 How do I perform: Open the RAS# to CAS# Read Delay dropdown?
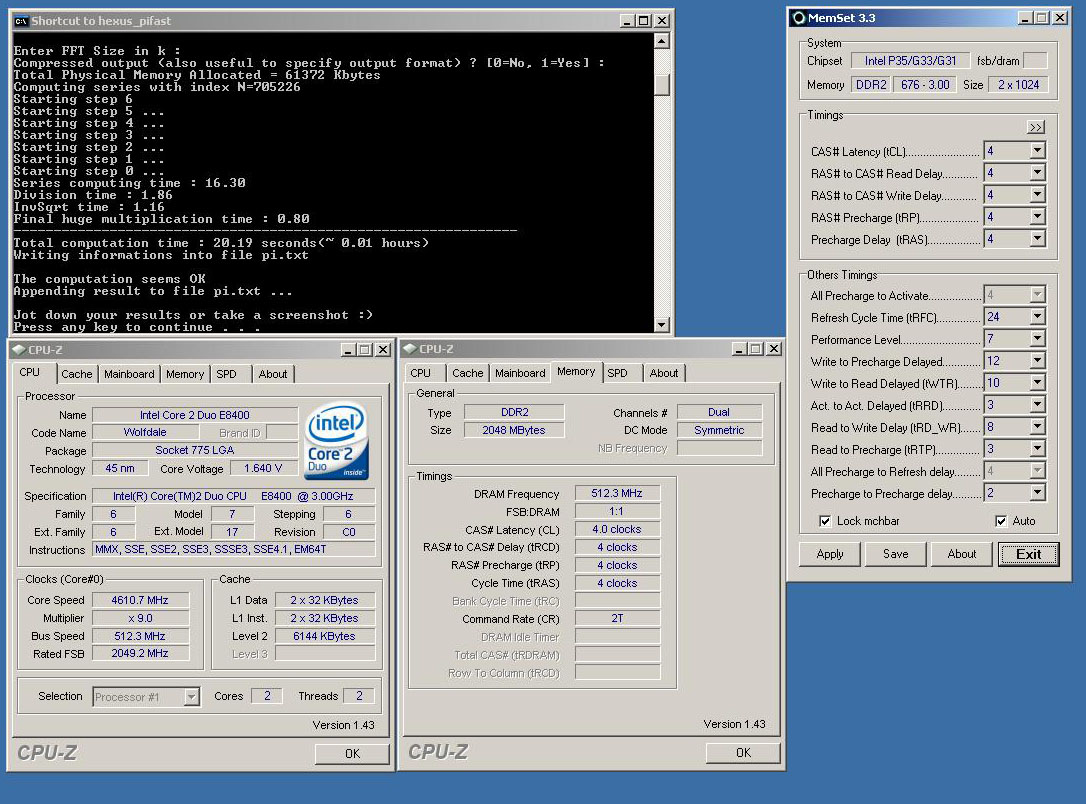tap(1037, 173)
